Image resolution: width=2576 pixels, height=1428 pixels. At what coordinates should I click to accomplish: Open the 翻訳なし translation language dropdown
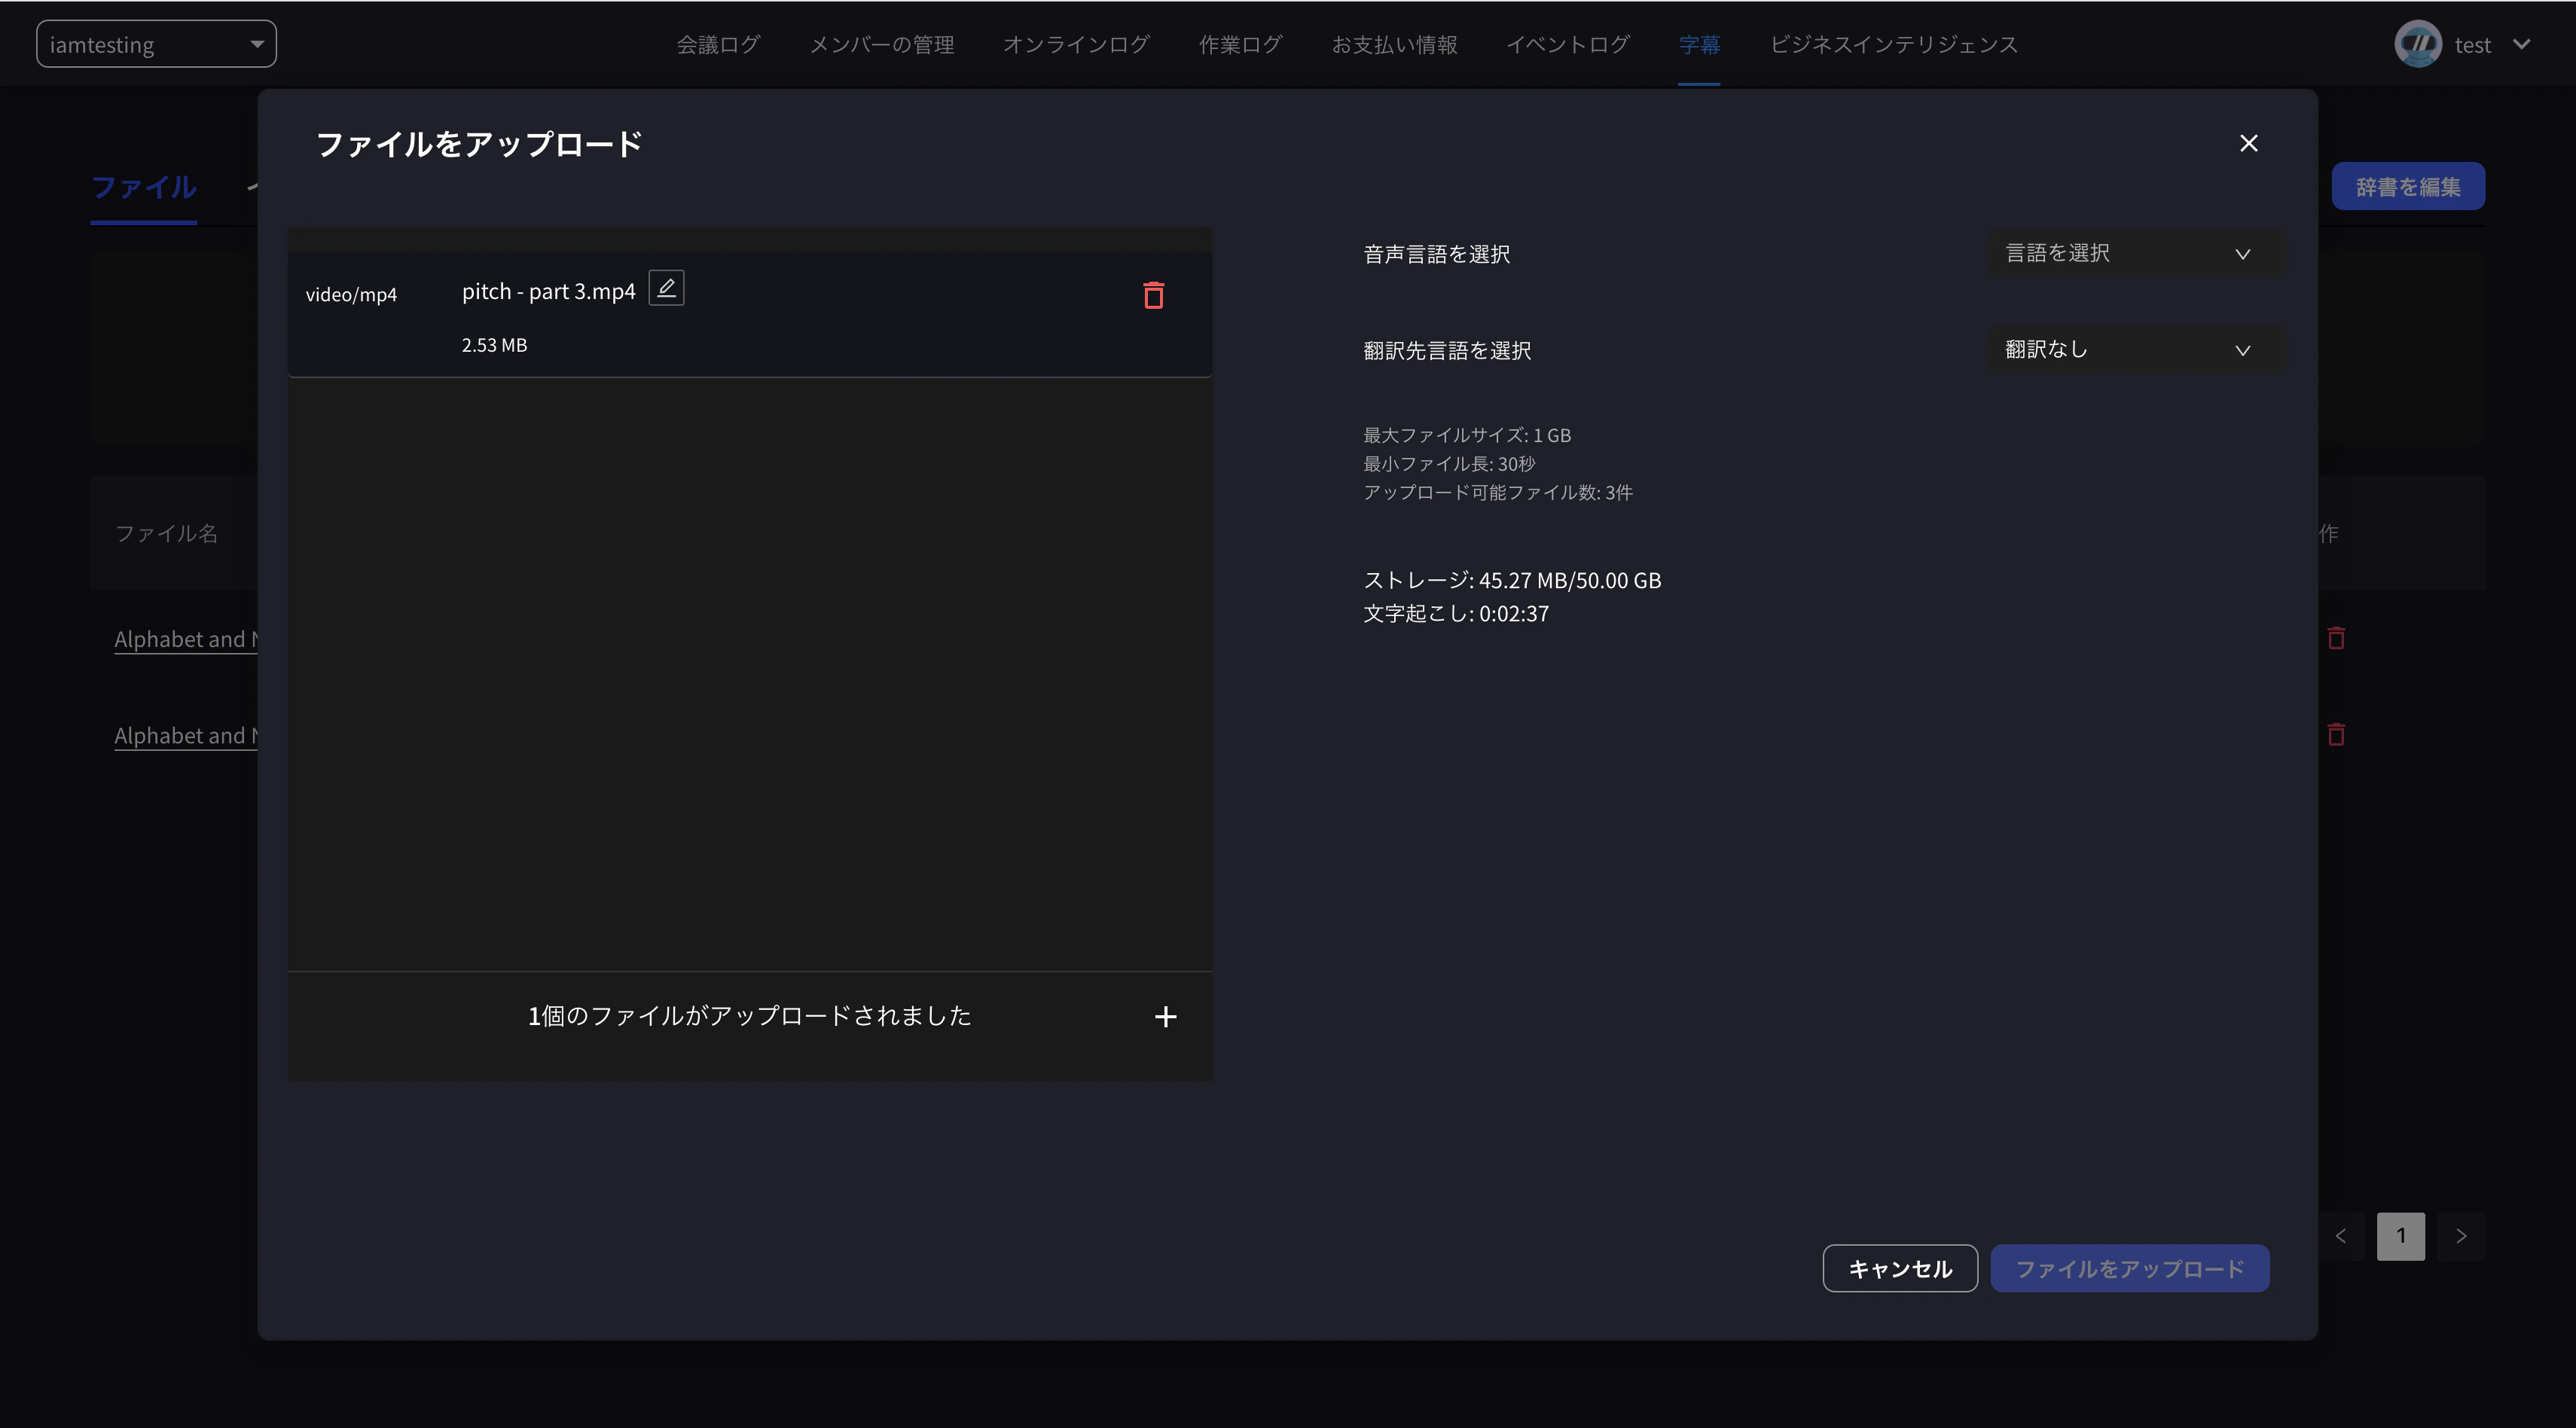pyautogui.click(x=2134, y=349)
